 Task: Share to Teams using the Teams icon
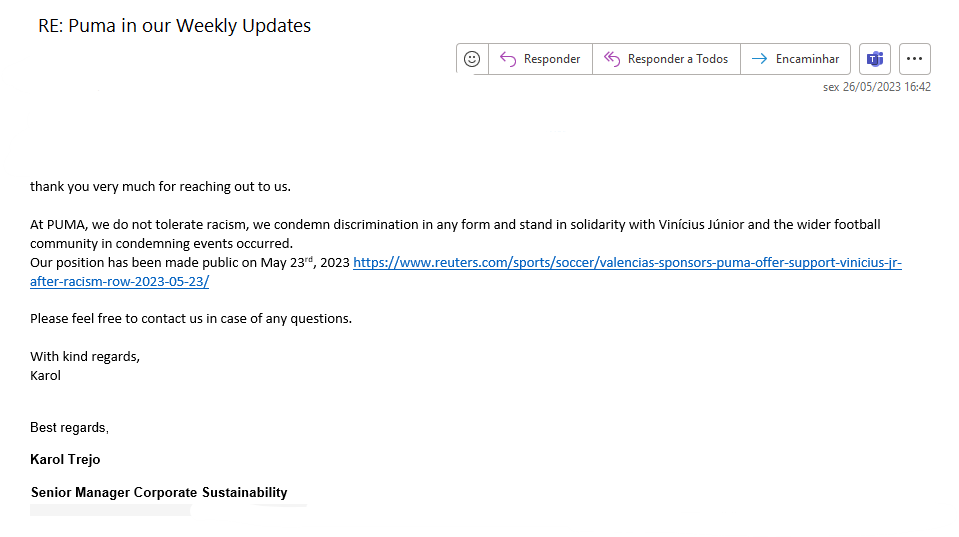pos(875,59)
